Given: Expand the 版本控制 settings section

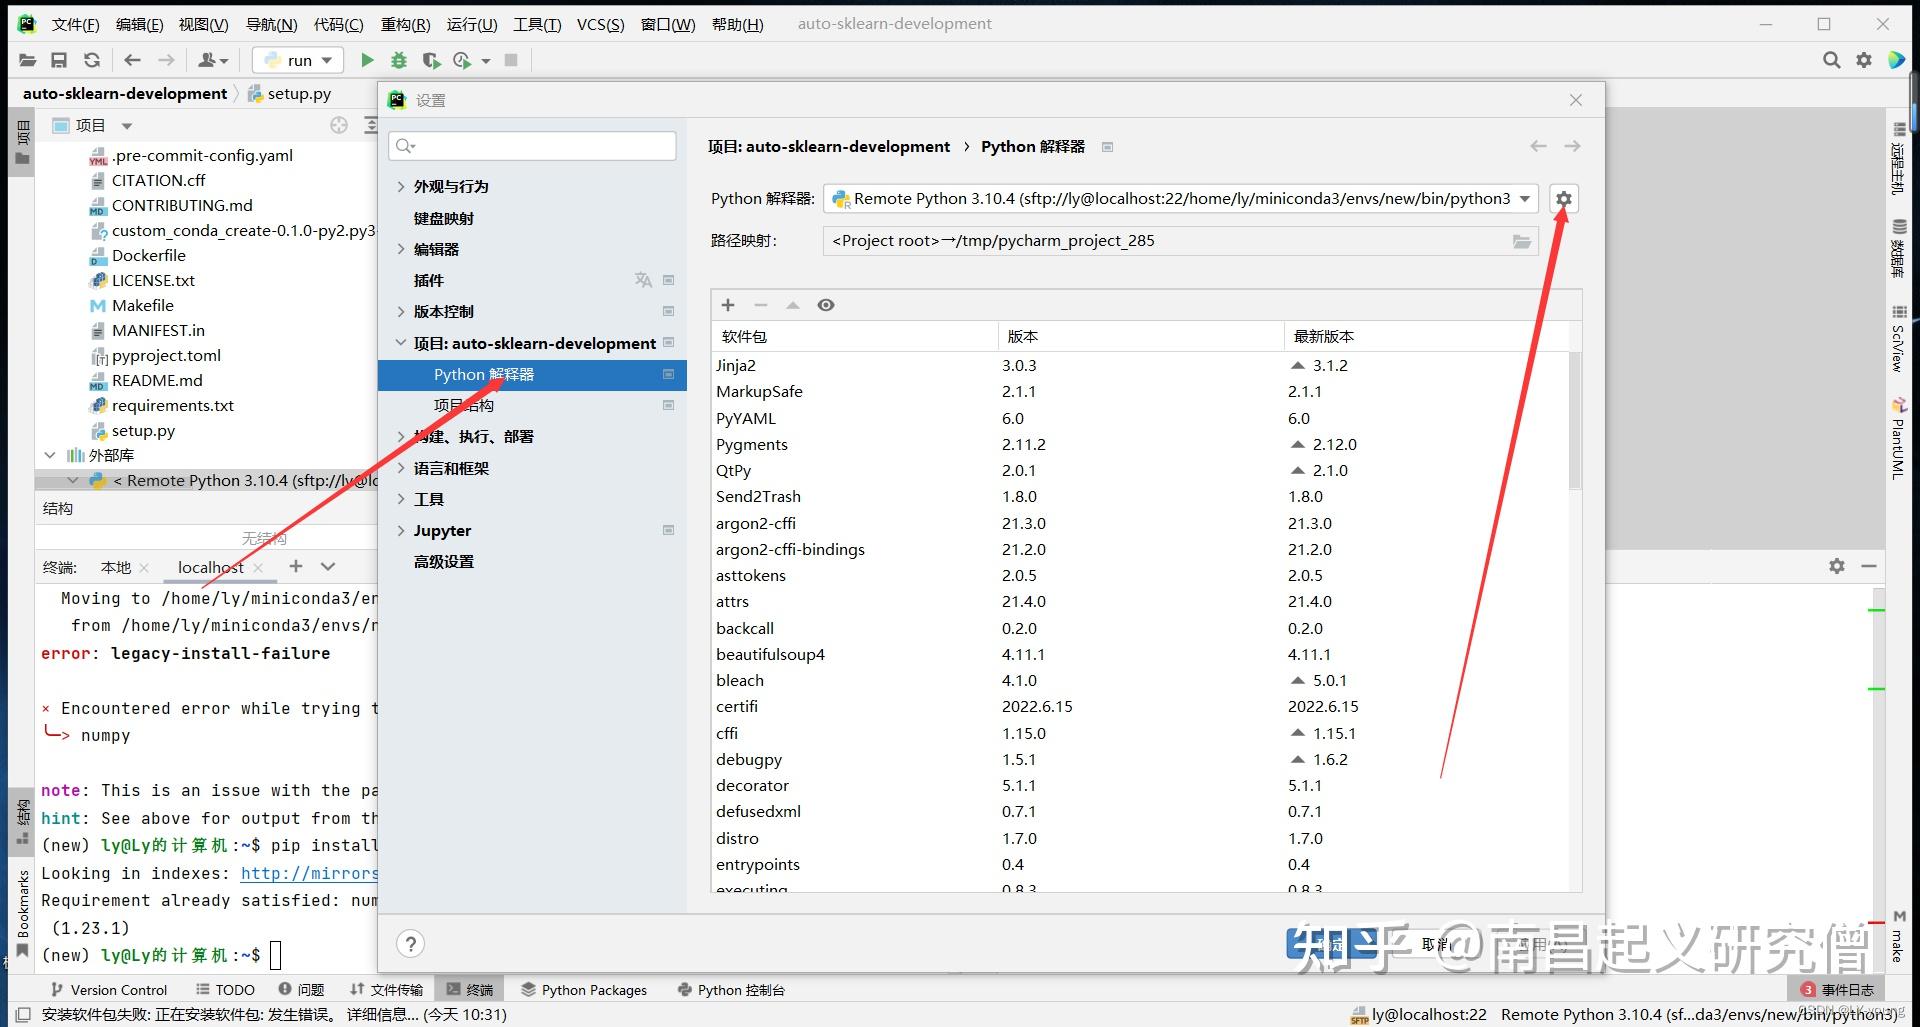Looking at the screenshot, I should point(401,312).
